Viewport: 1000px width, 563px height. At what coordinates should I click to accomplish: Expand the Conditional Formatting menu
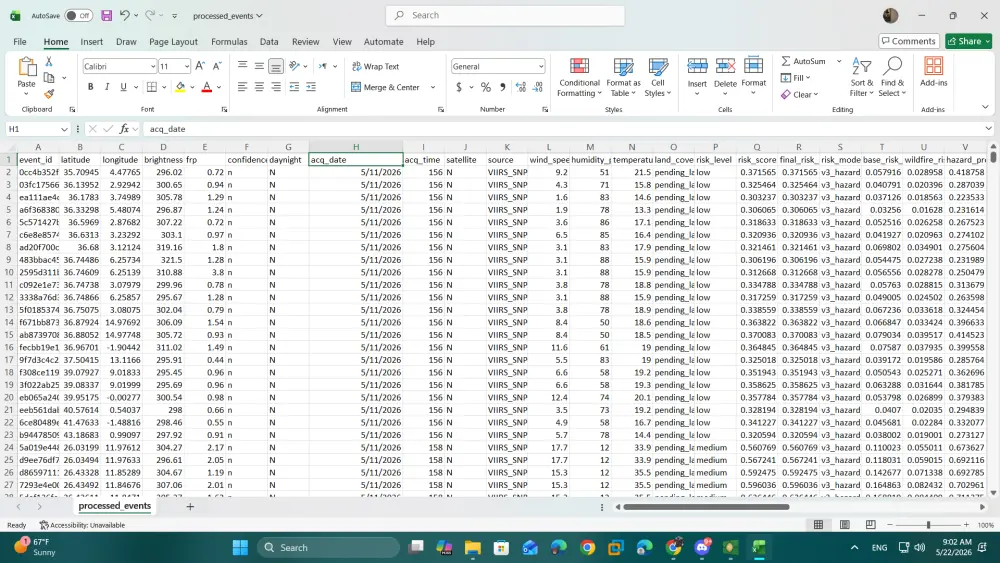pyautogui.click(x=579, y=77)
